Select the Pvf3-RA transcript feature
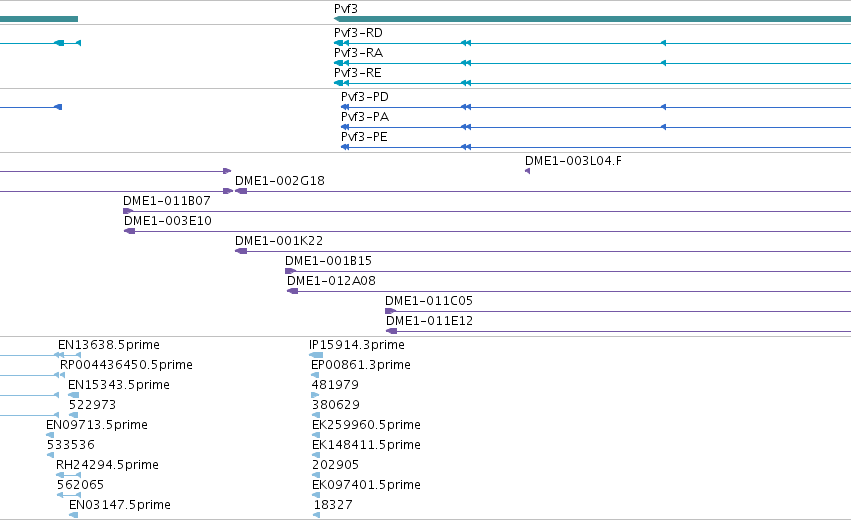This screenshot has width=851, height=520. pos(592,63)
